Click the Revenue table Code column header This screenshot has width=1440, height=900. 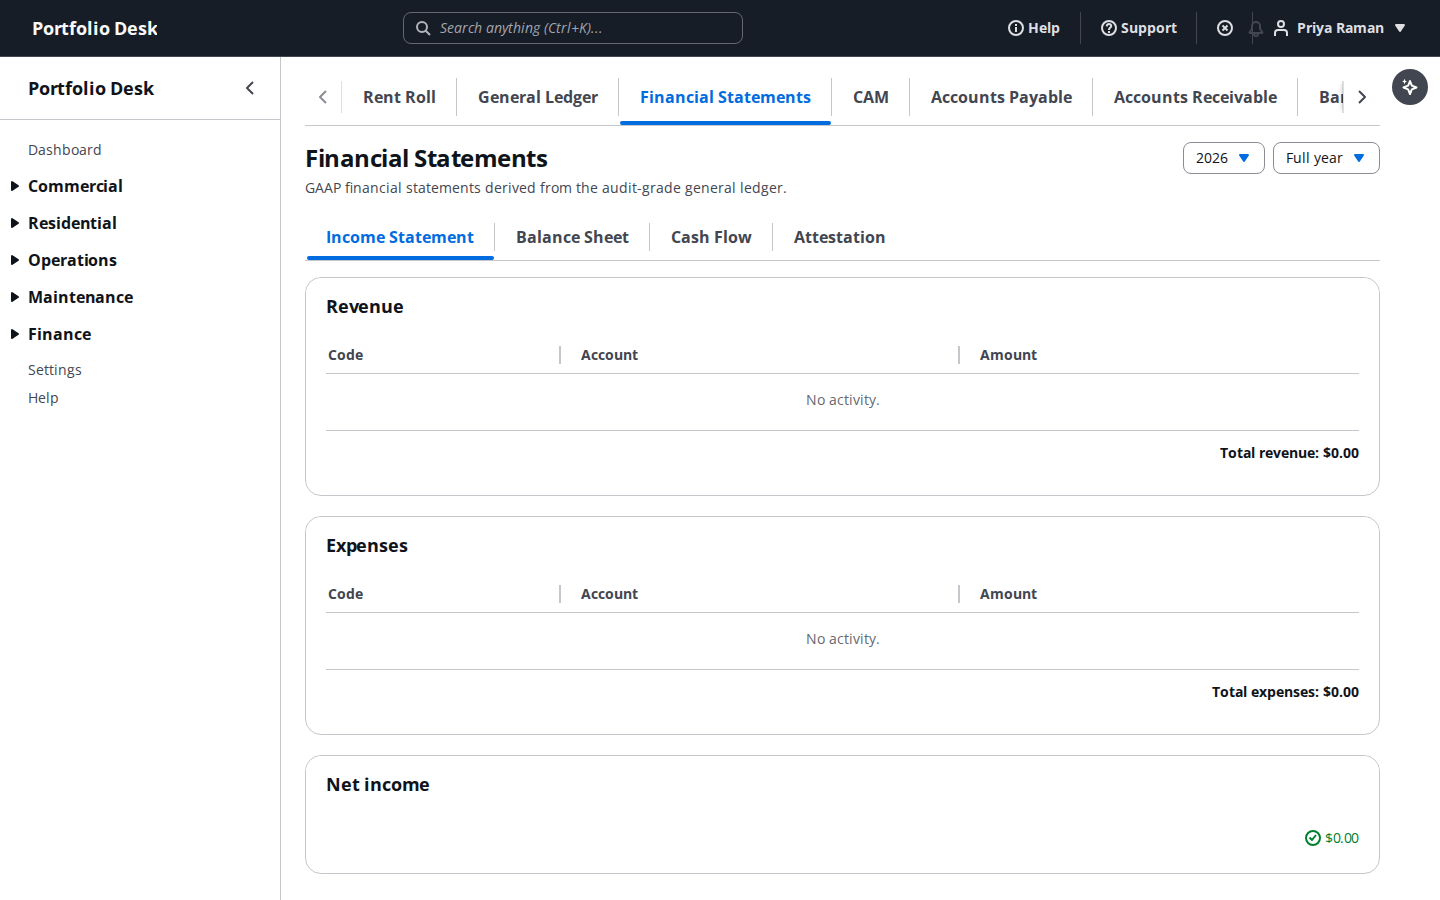pos(346,355)
